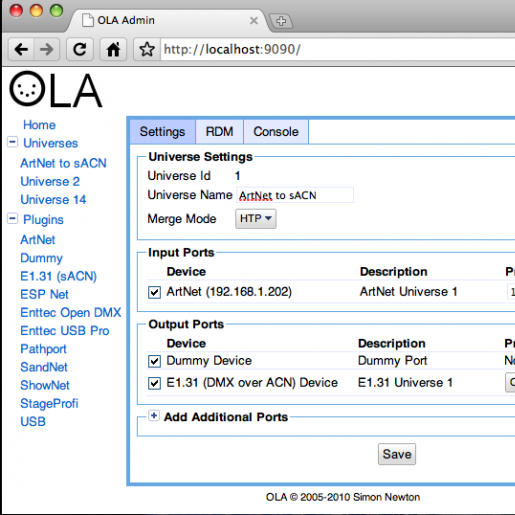Click the Dummy Port description

pos(392,361)
